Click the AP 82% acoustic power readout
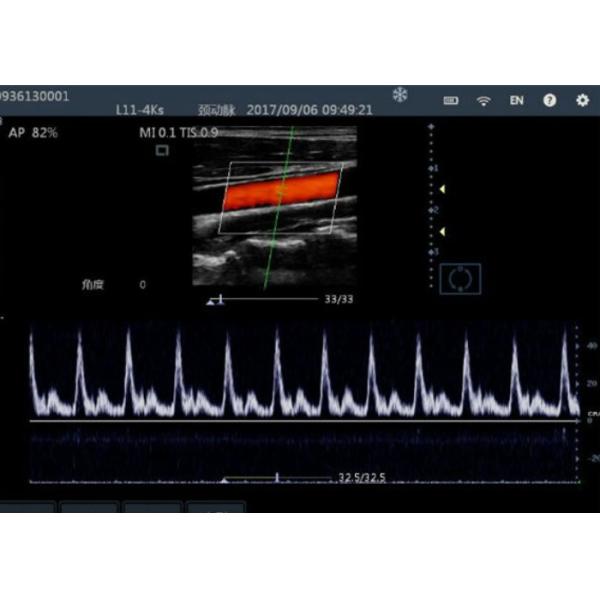 click(33, 133)
